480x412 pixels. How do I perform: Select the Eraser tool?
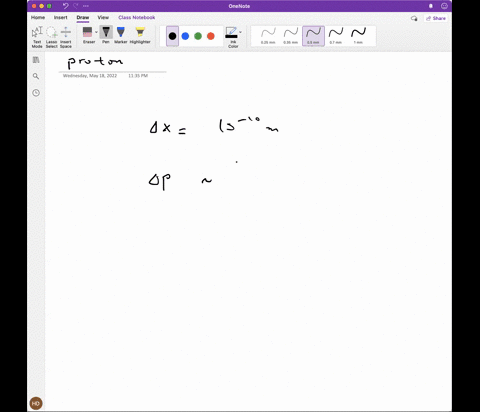click(88, 35)
